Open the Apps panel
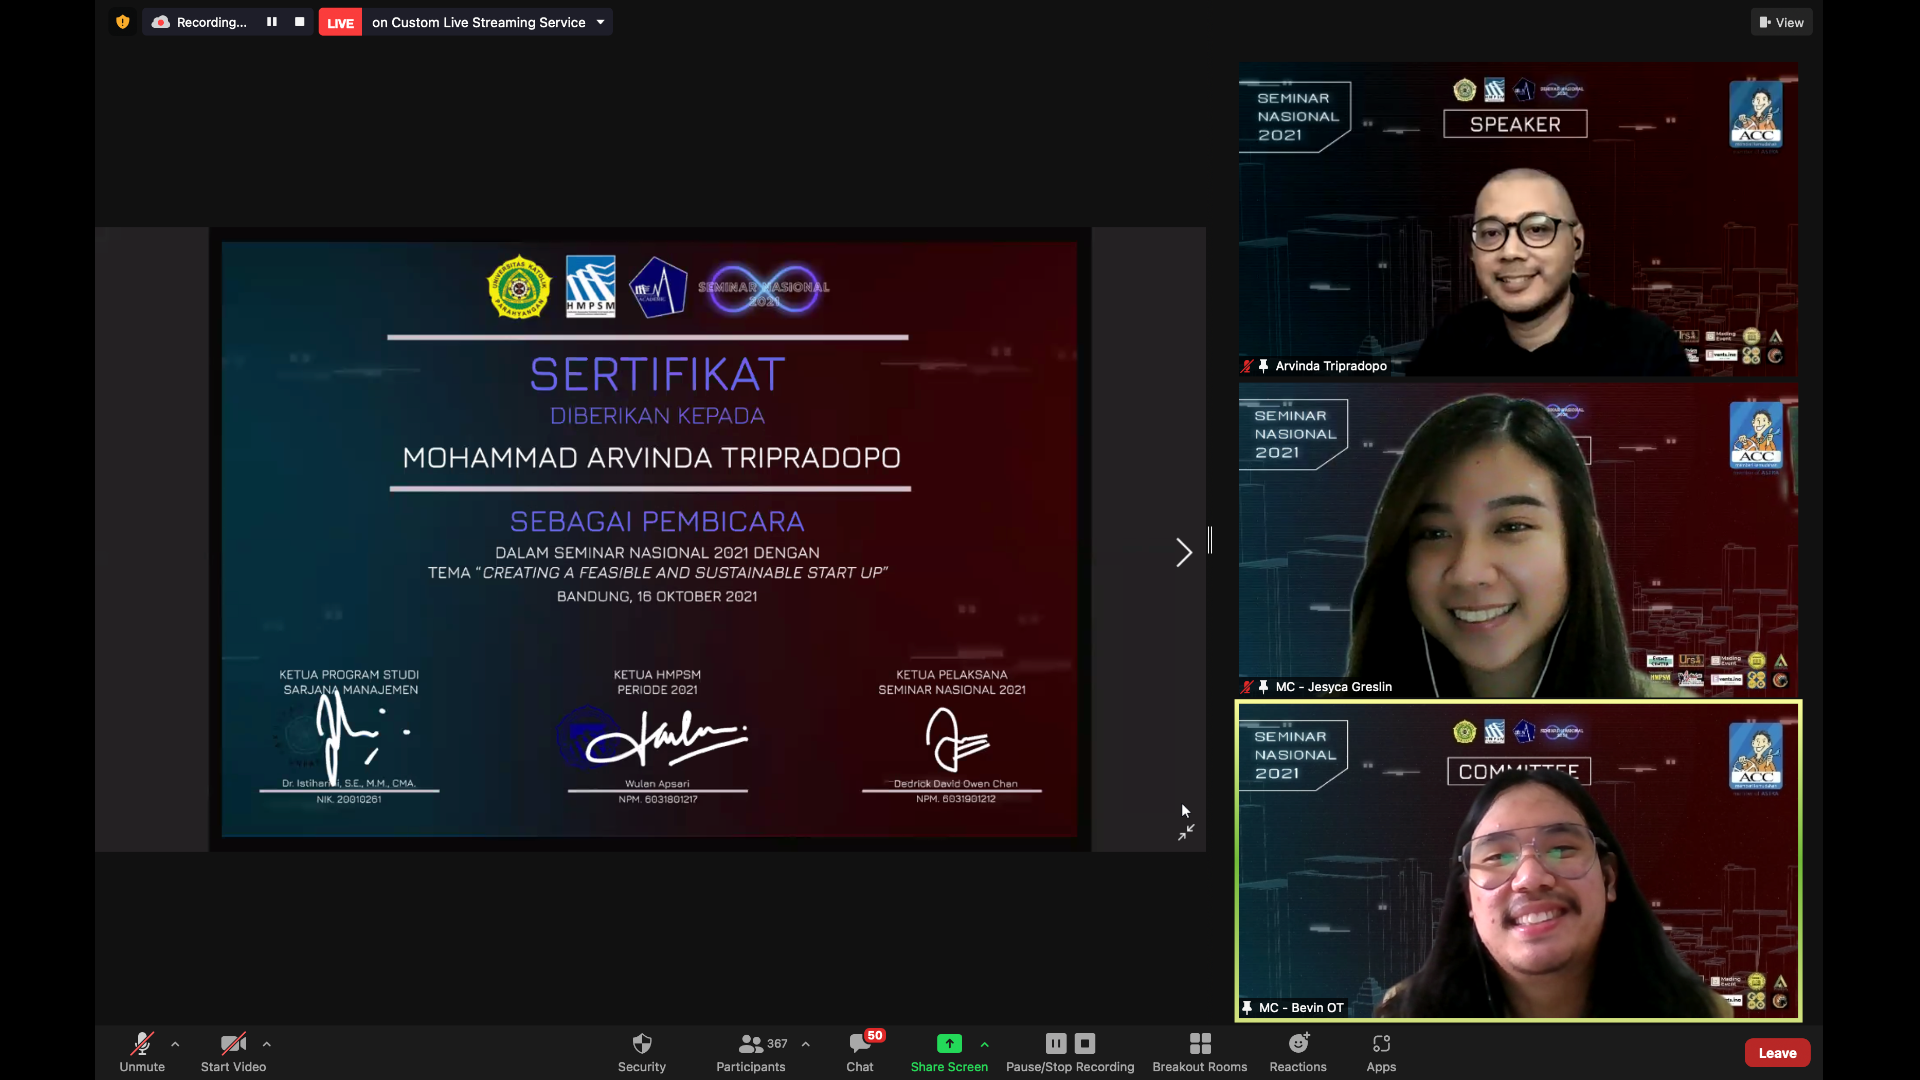Viewport: 1920px width, 1080px height. [1381, 1051]
